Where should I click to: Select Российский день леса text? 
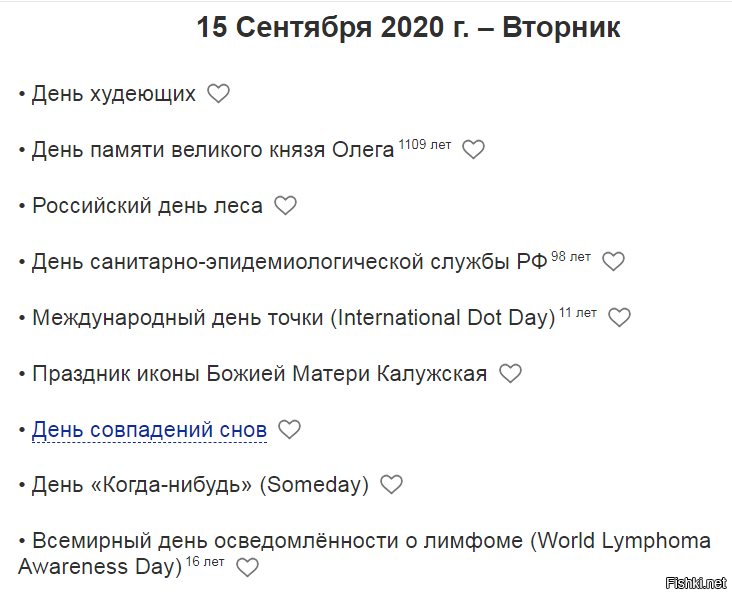[x=147, y=206]
